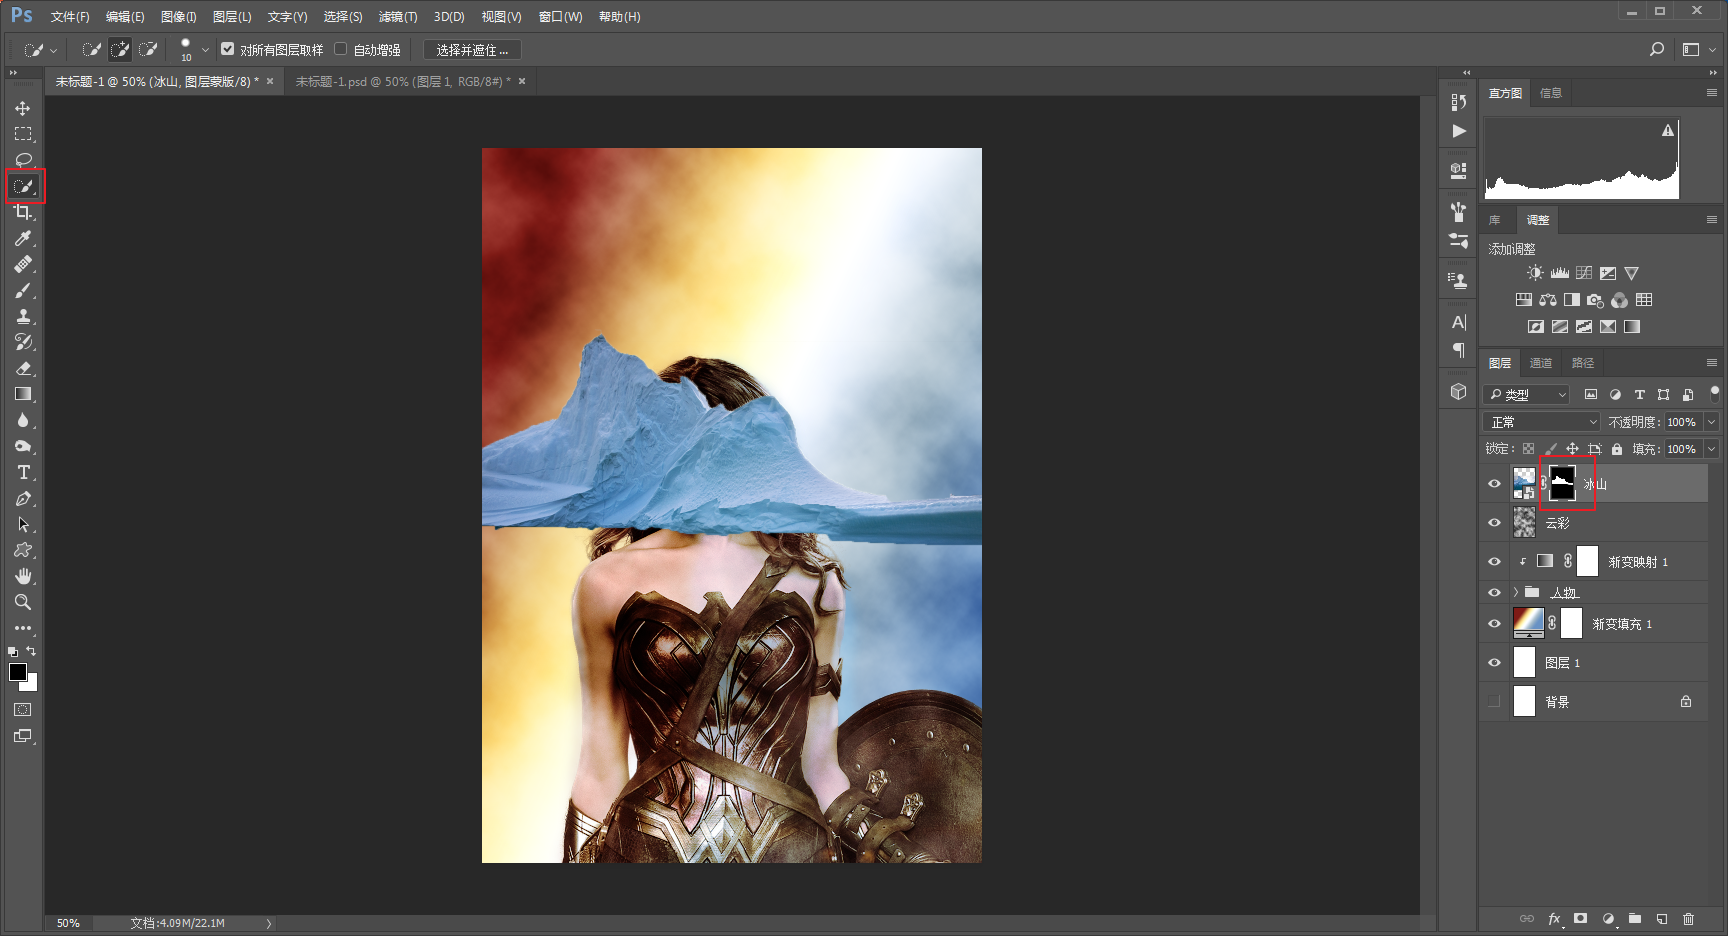Select the Path Selection tool

coord(23,524)
